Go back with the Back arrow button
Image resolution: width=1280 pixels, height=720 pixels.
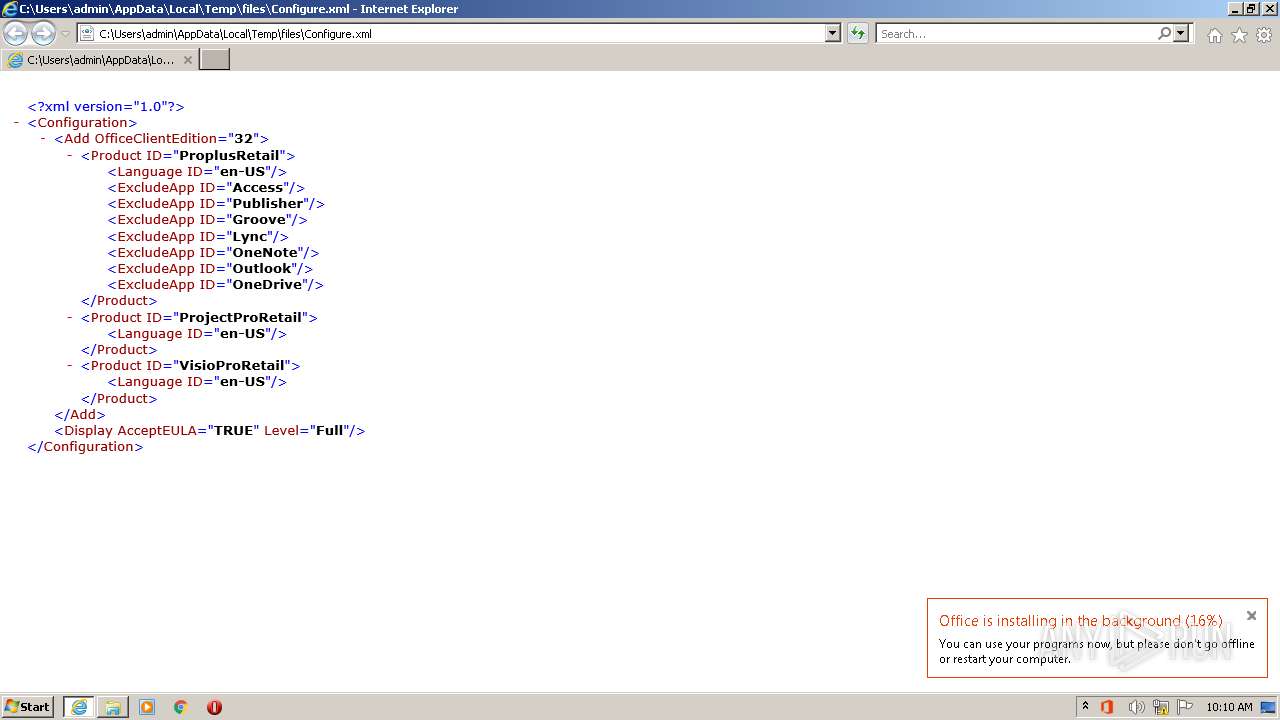click(16, 34)
